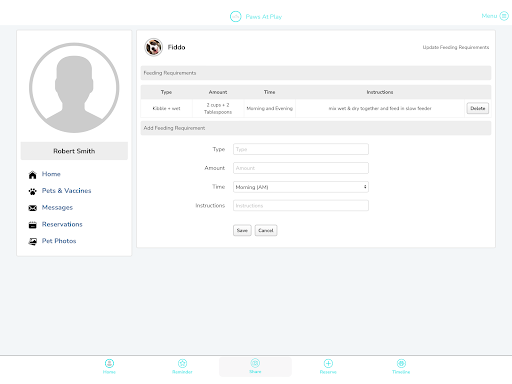Click the Paws At Play title text
The height and width of the screenshot is (384, 512).
(x=264, y=17)
